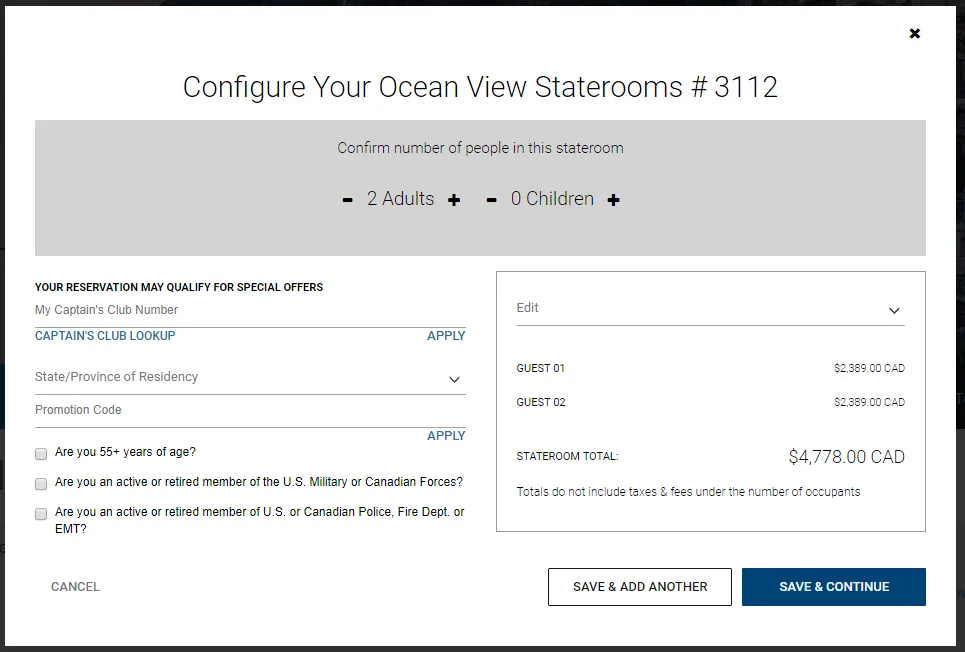This screenshot has width=965, height=652.
Task: Apply the promotion code
Action: tap(446, 436)
